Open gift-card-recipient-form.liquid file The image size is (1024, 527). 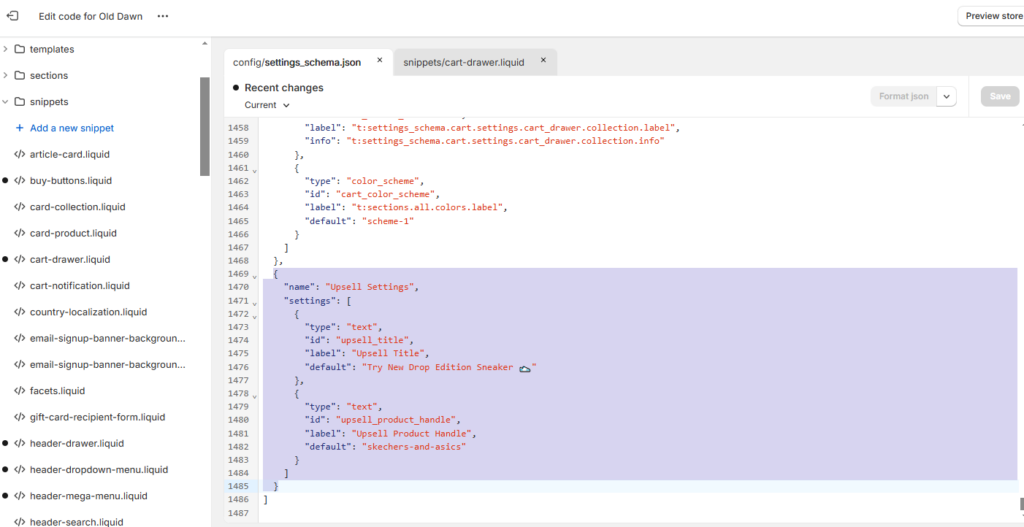pos(97,417)
